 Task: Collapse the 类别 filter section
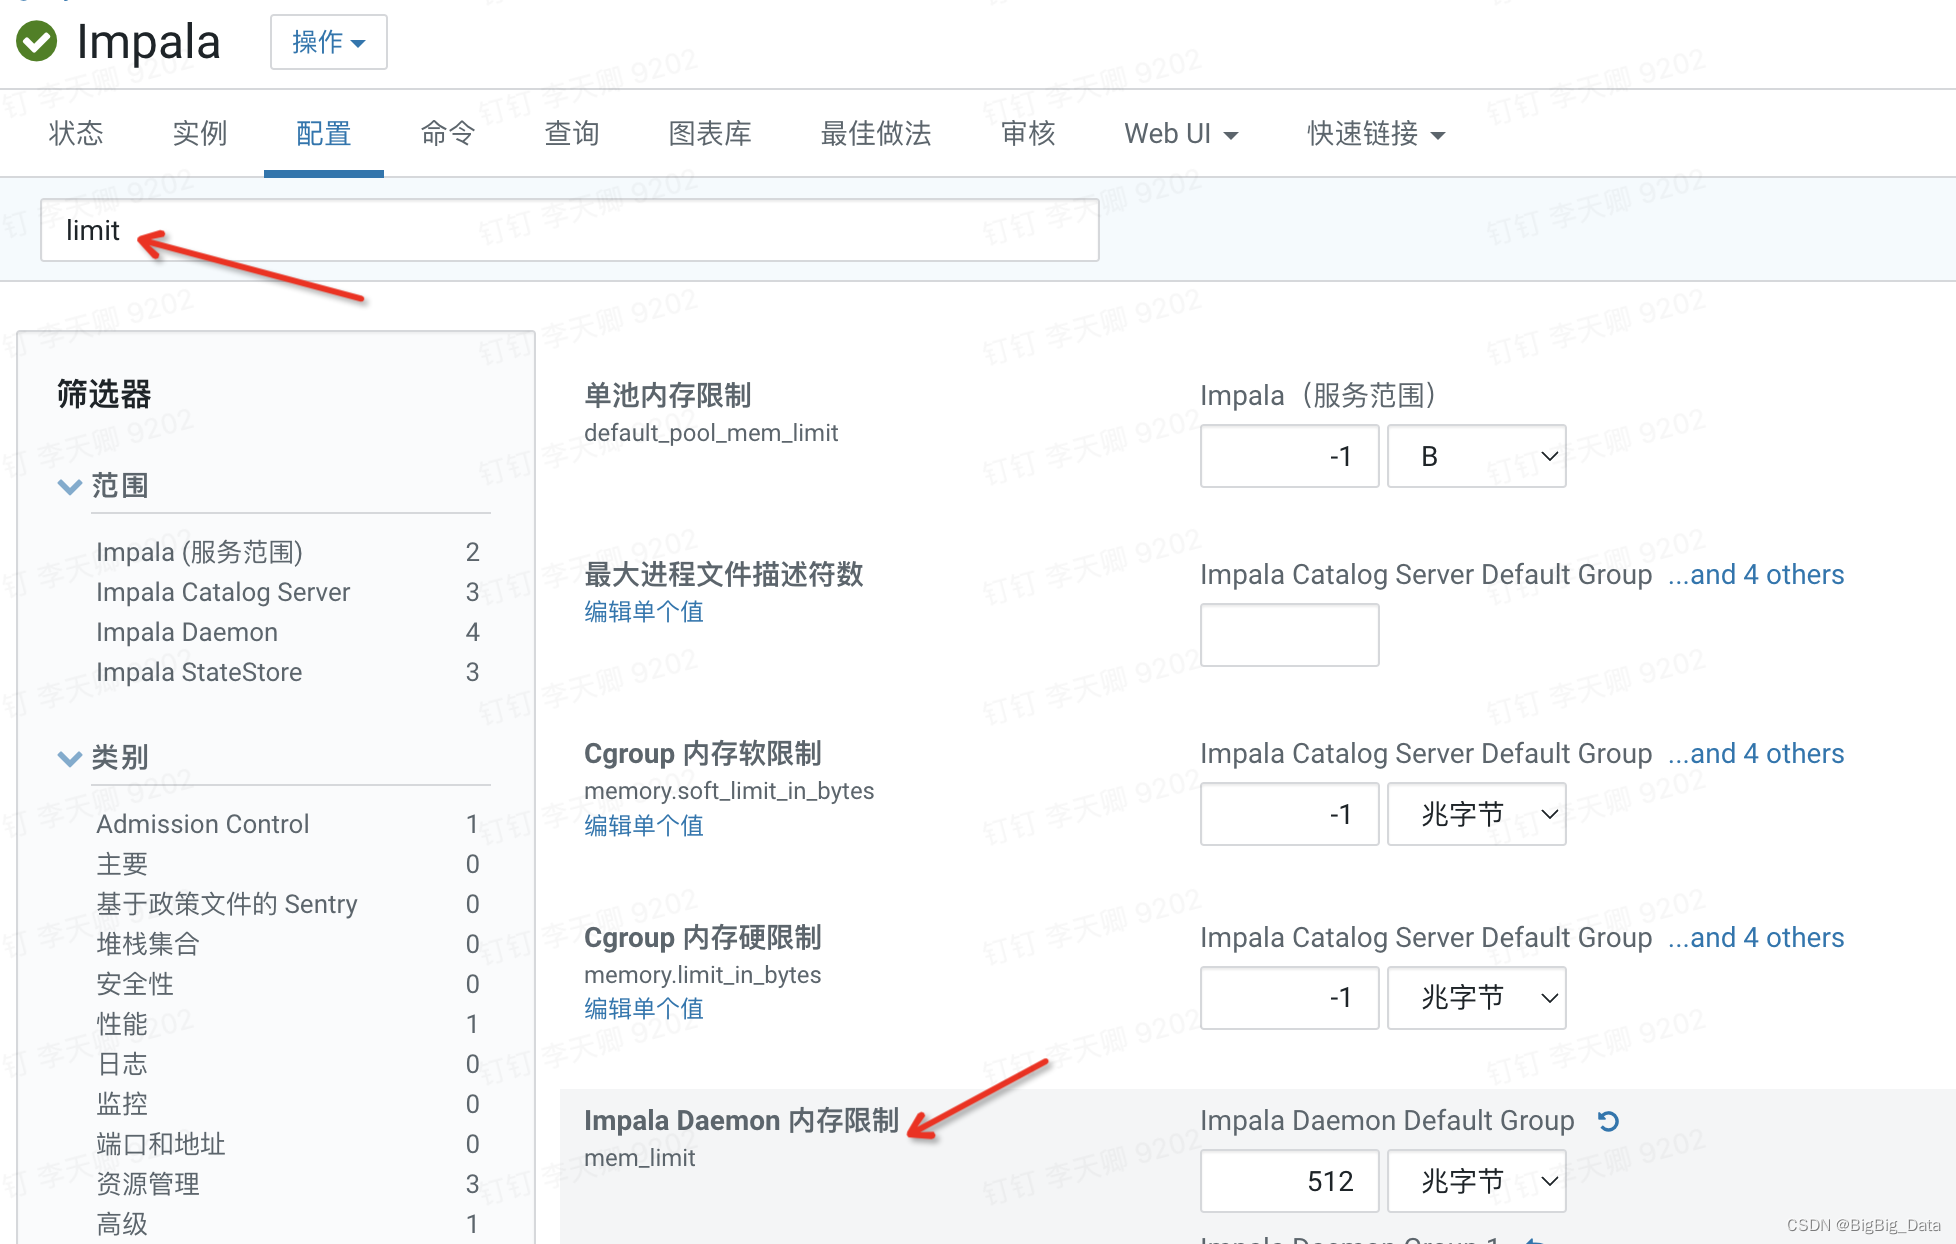69,758
